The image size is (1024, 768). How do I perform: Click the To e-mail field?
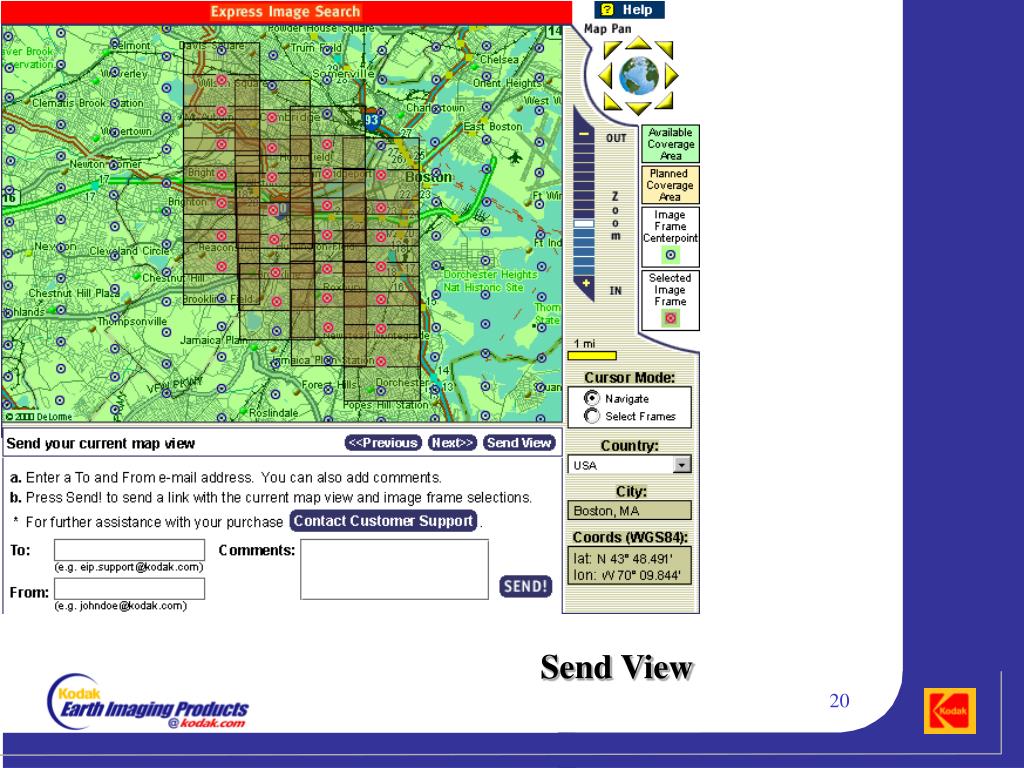click(129, 550)
